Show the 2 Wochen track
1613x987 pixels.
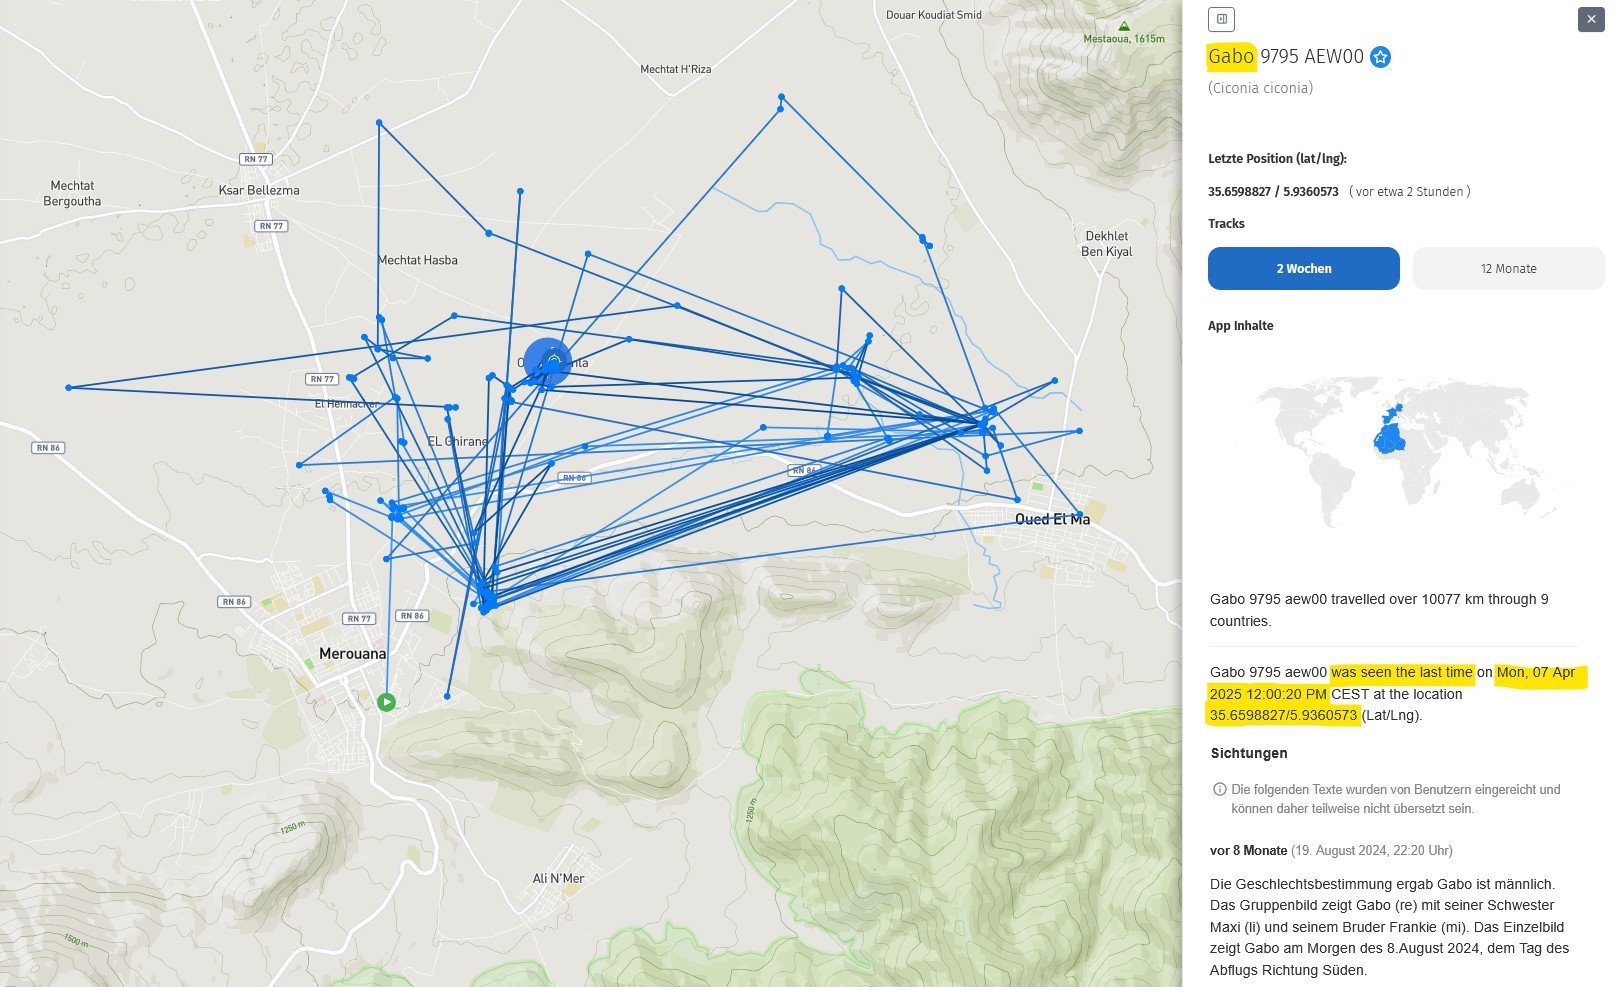coord(1303,269)
